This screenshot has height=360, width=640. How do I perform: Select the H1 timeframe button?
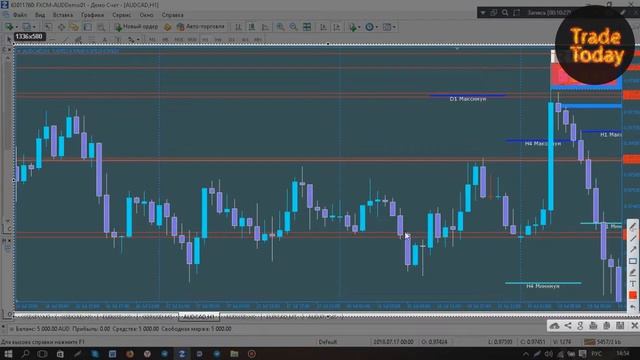[x=205, y=40]
